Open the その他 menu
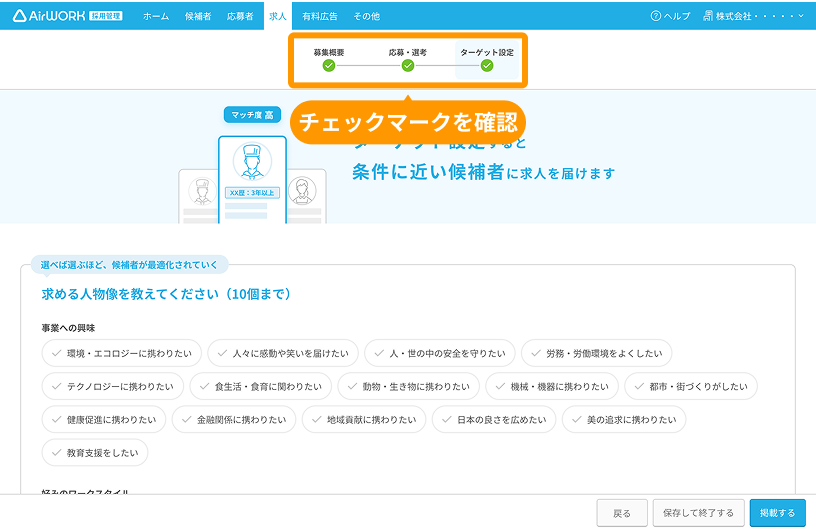The image size is (816, 532). [x=366, y=16]
